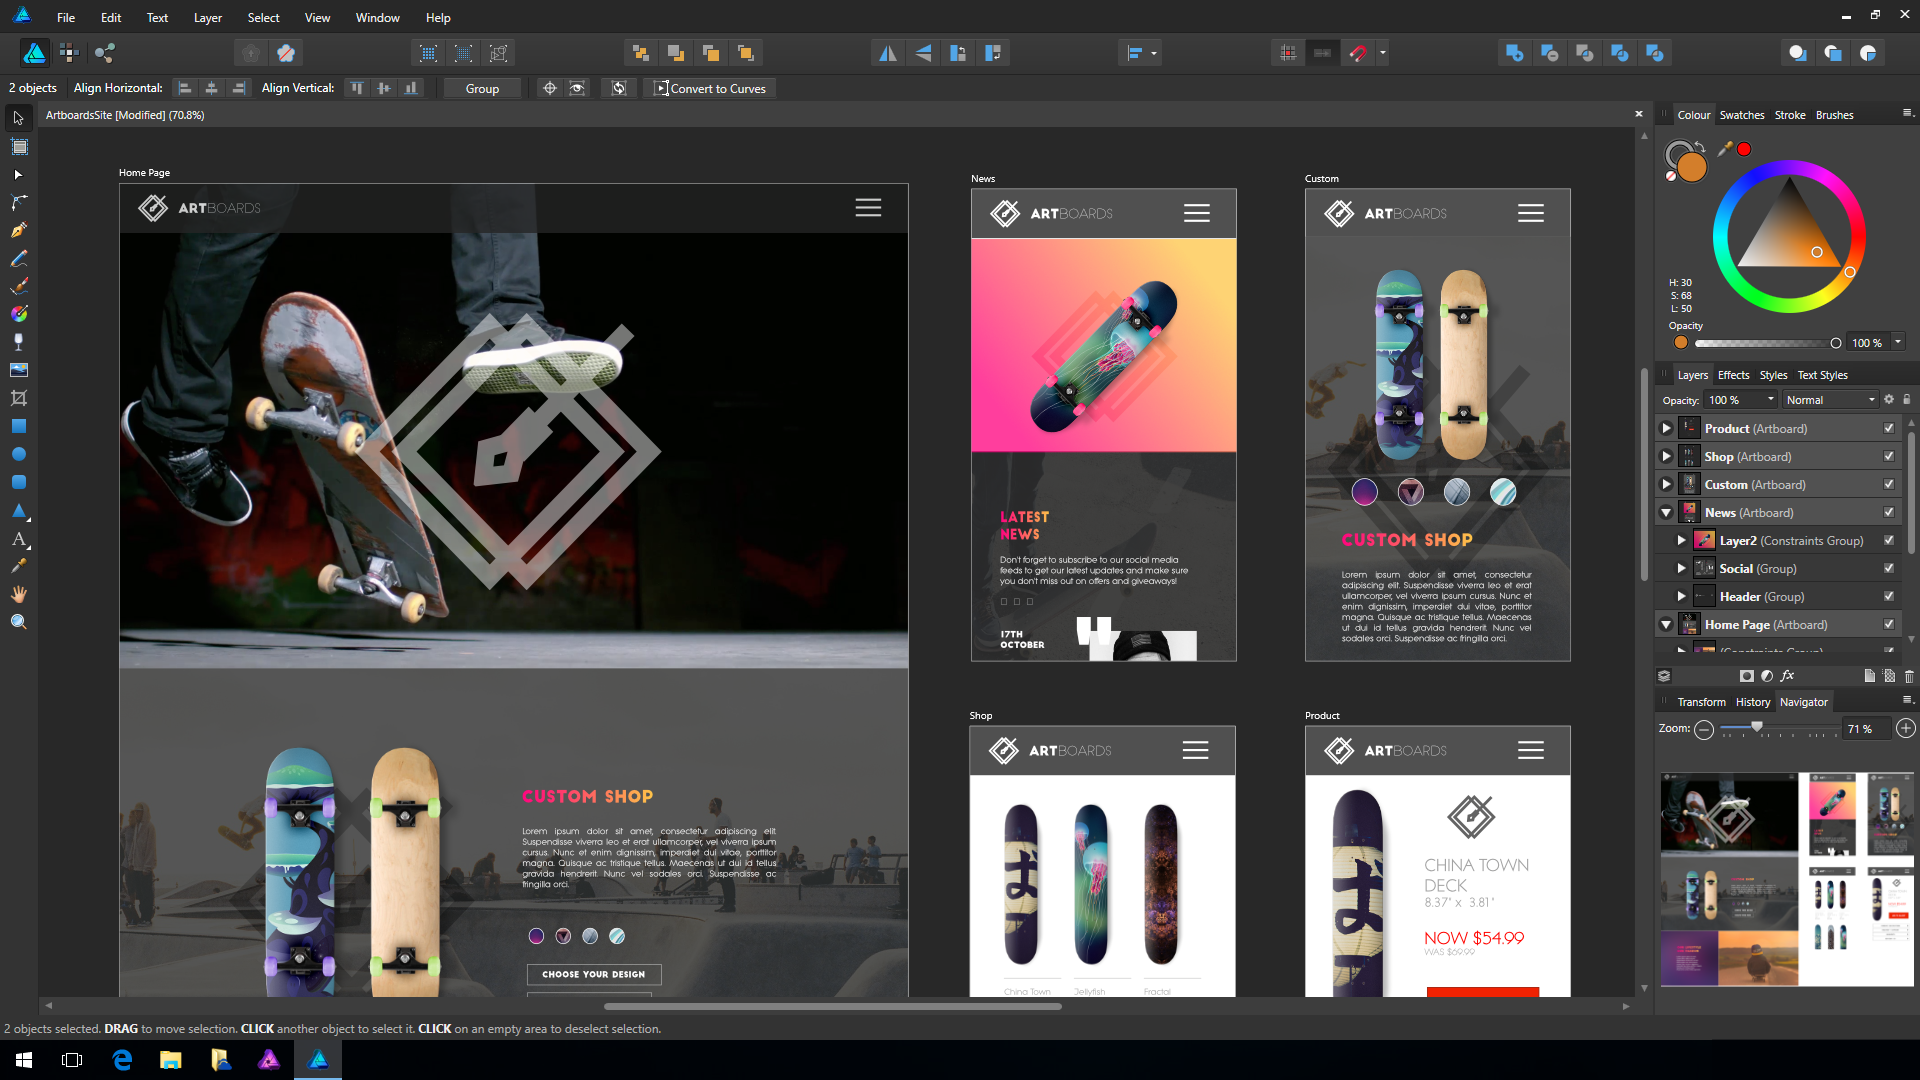This screenshot has width=1920, height=1080.
Task: Select the Transform/Move tool
Action: click(18, 117)
